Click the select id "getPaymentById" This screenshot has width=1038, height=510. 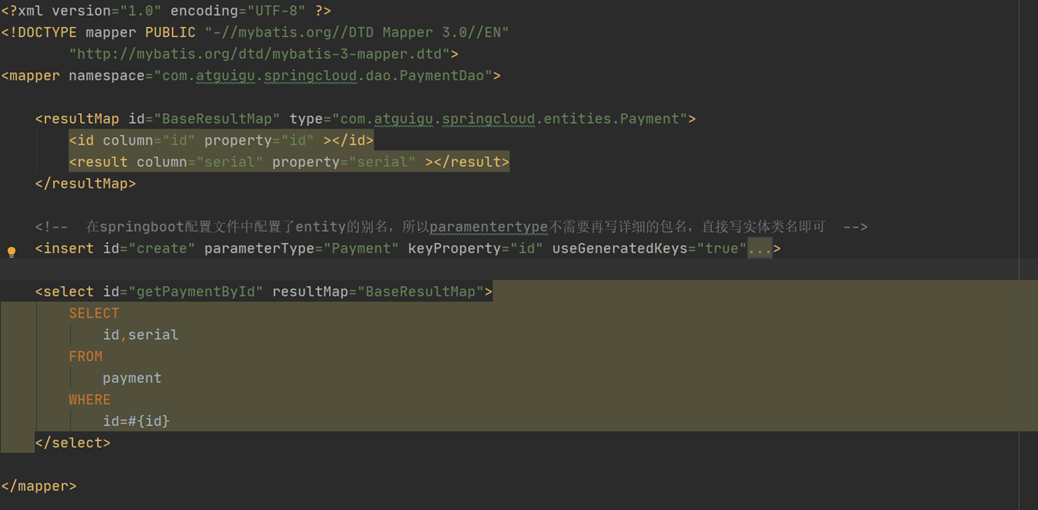tap(196, 291)
